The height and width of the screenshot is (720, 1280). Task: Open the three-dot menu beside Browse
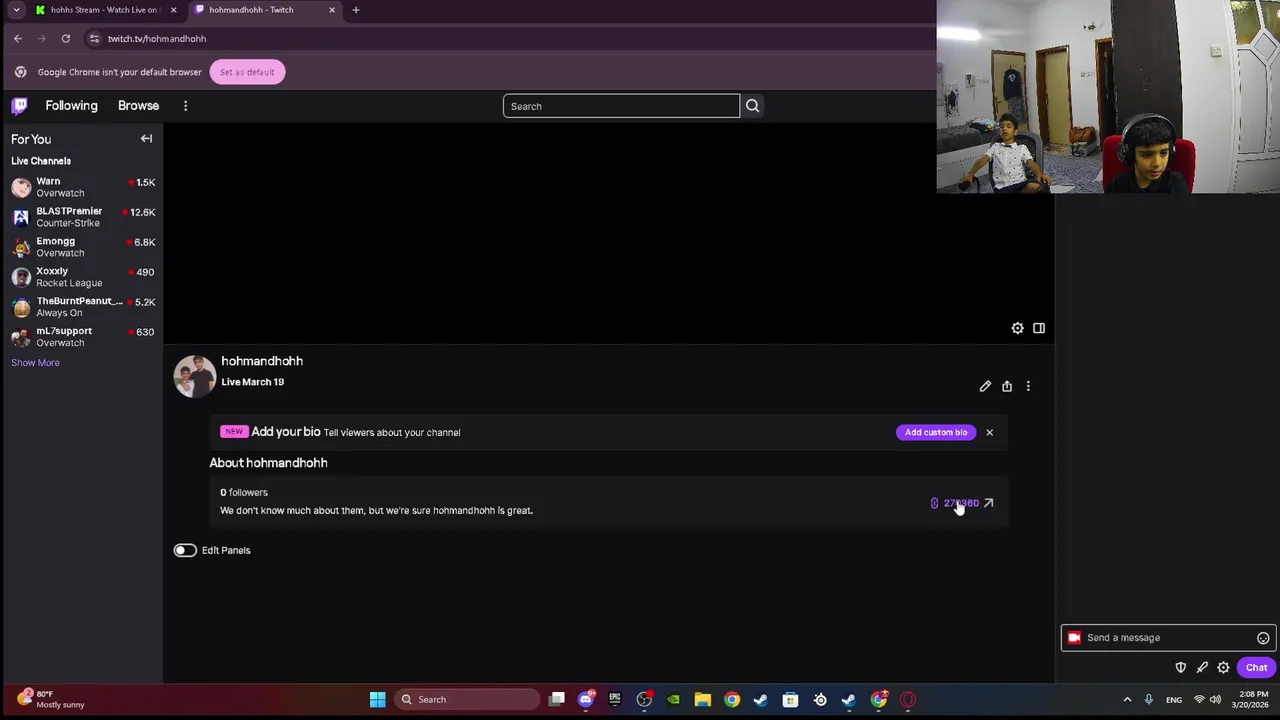point(185,106)
